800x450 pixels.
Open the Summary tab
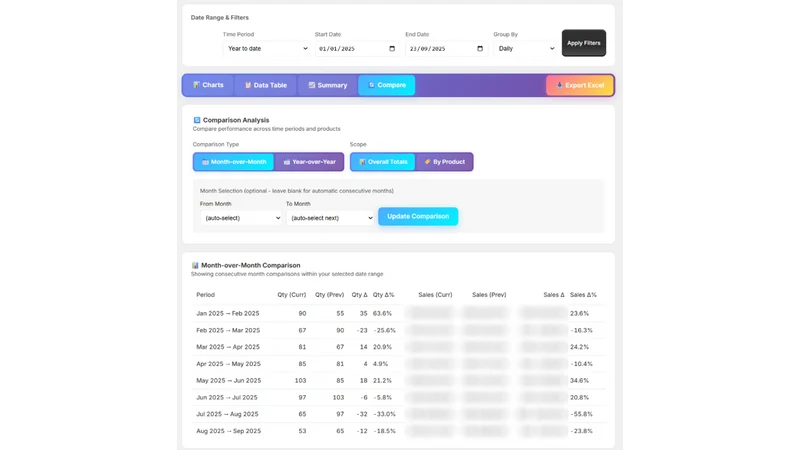coord(328,85)
